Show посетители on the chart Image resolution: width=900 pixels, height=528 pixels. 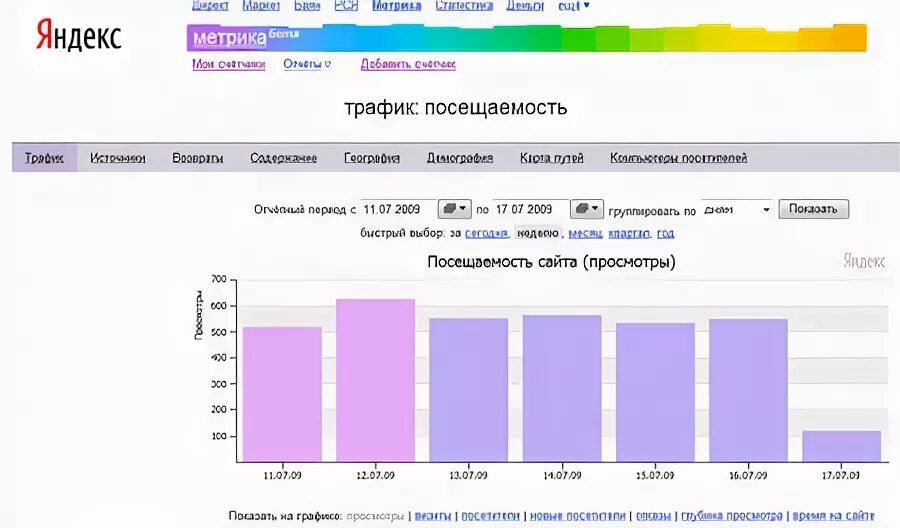(490, 516)
